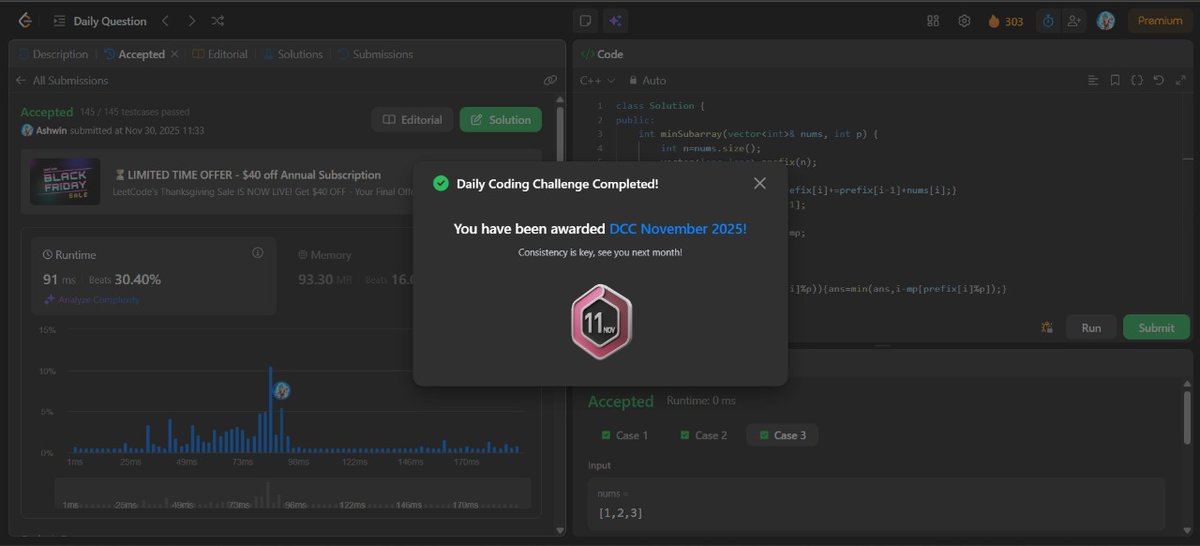Click the November 11 badge medal
This screenshot has width=1200, height=546.
tap(600, 321)
